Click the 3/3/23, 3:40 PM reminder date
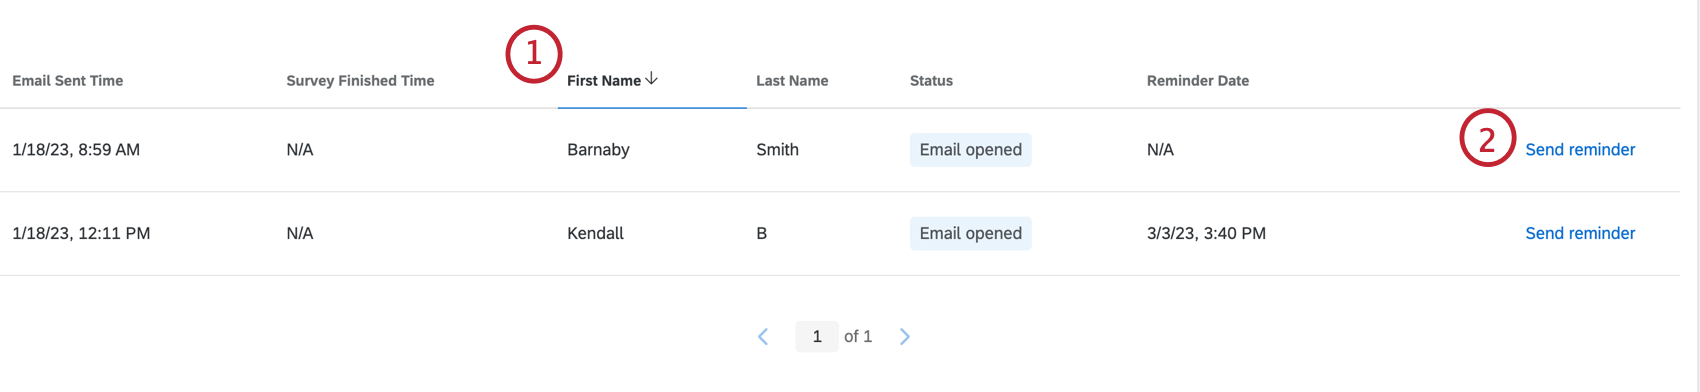1700x392 pixels. (1206, 233)
